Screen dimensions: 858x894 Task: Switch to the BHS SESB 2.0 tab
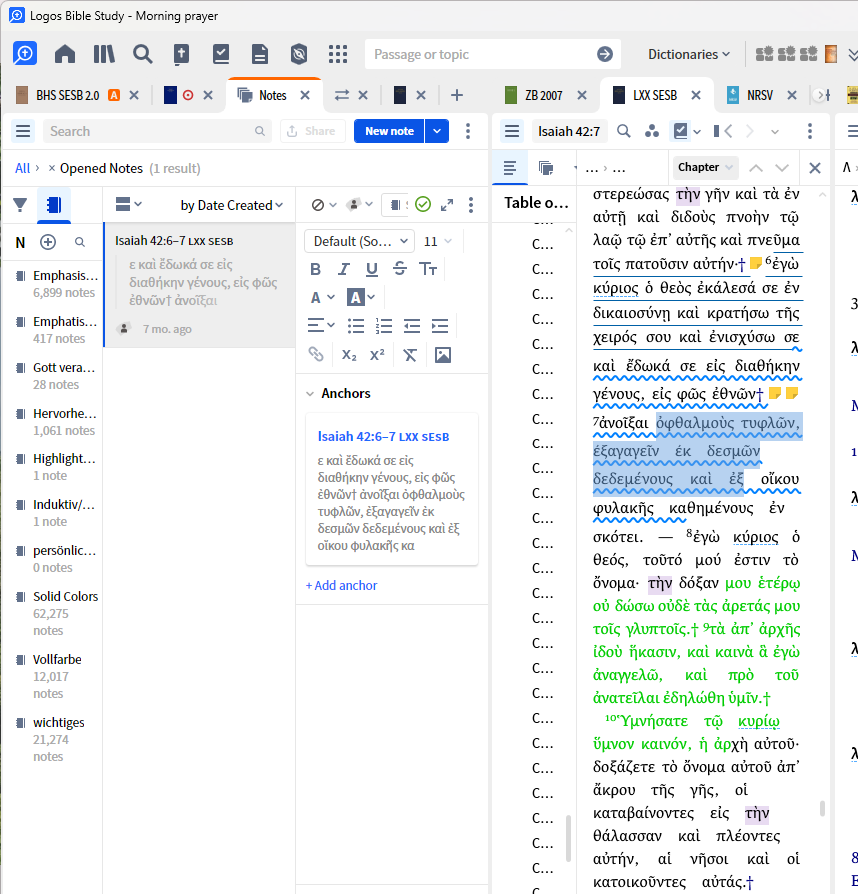coord(67,95)
